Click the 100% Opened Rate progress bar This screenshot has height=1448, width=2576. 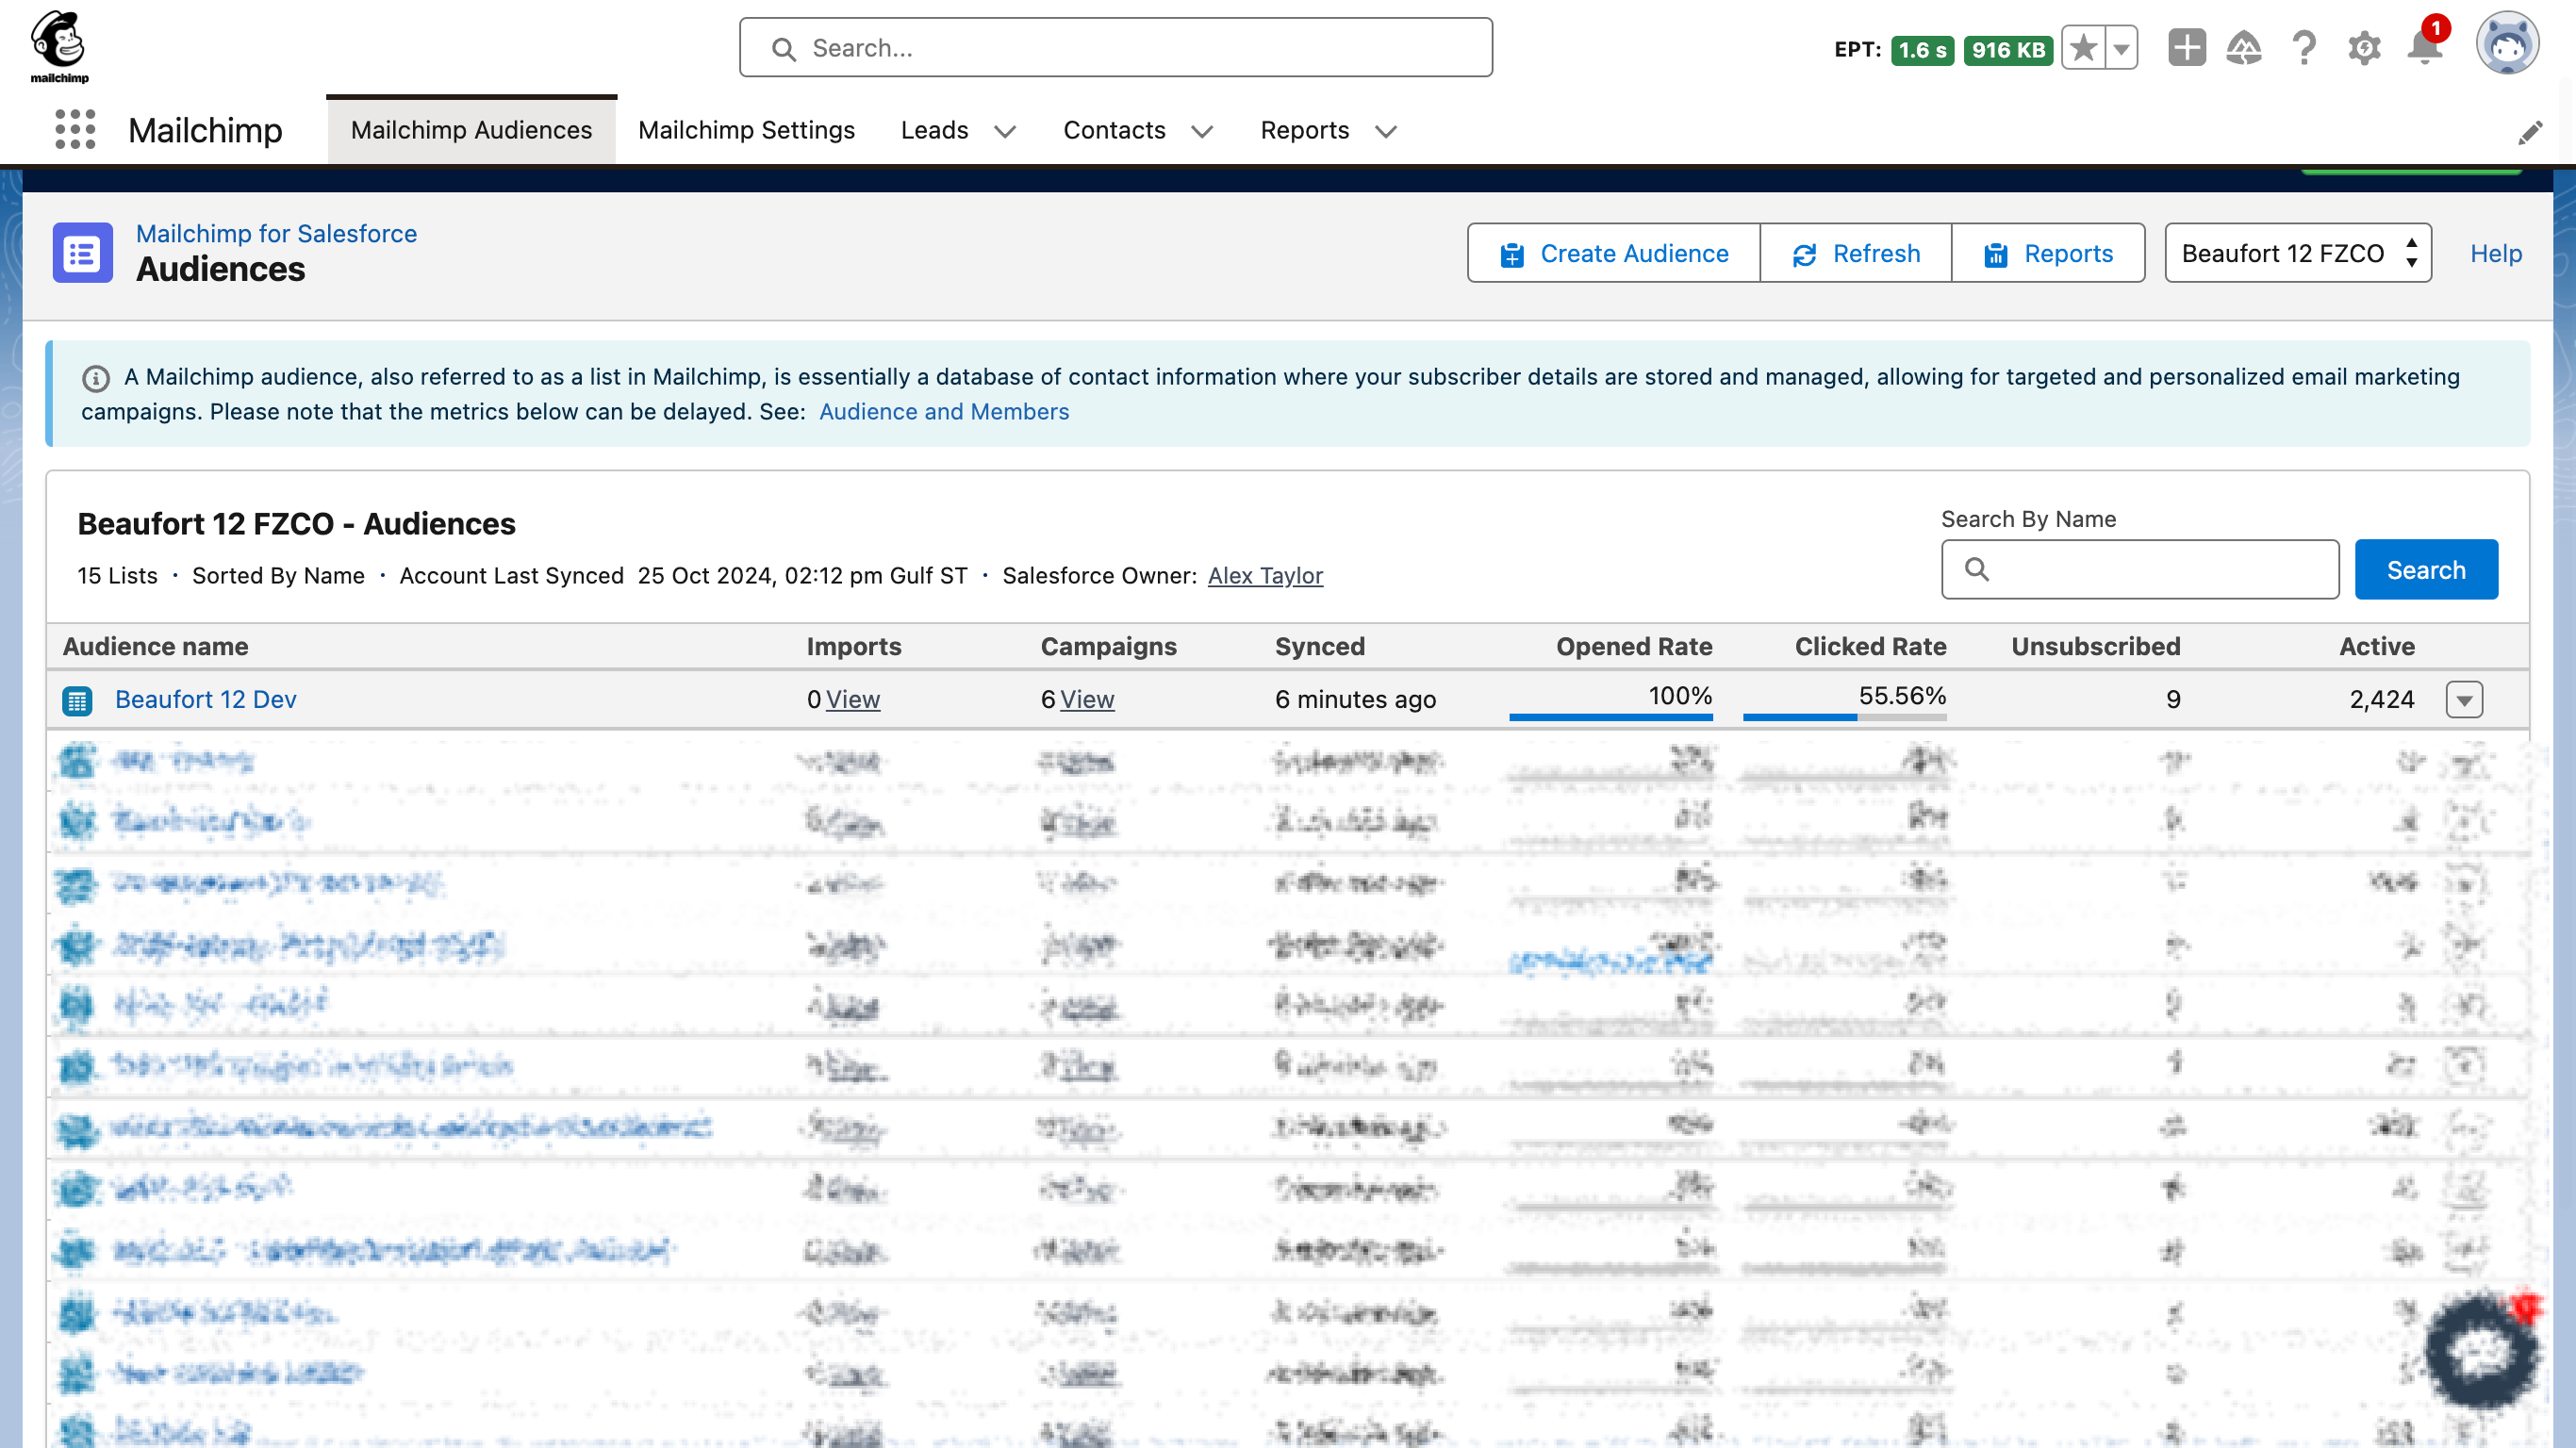point(1610,716)
